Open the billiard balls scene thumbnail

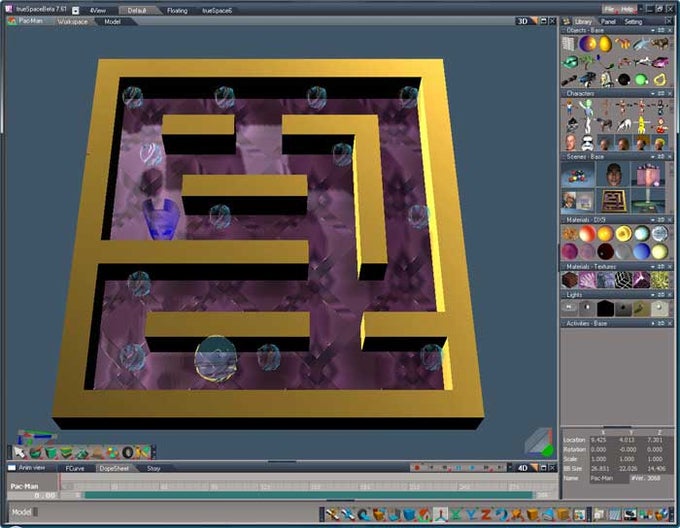tap(578, 175)
